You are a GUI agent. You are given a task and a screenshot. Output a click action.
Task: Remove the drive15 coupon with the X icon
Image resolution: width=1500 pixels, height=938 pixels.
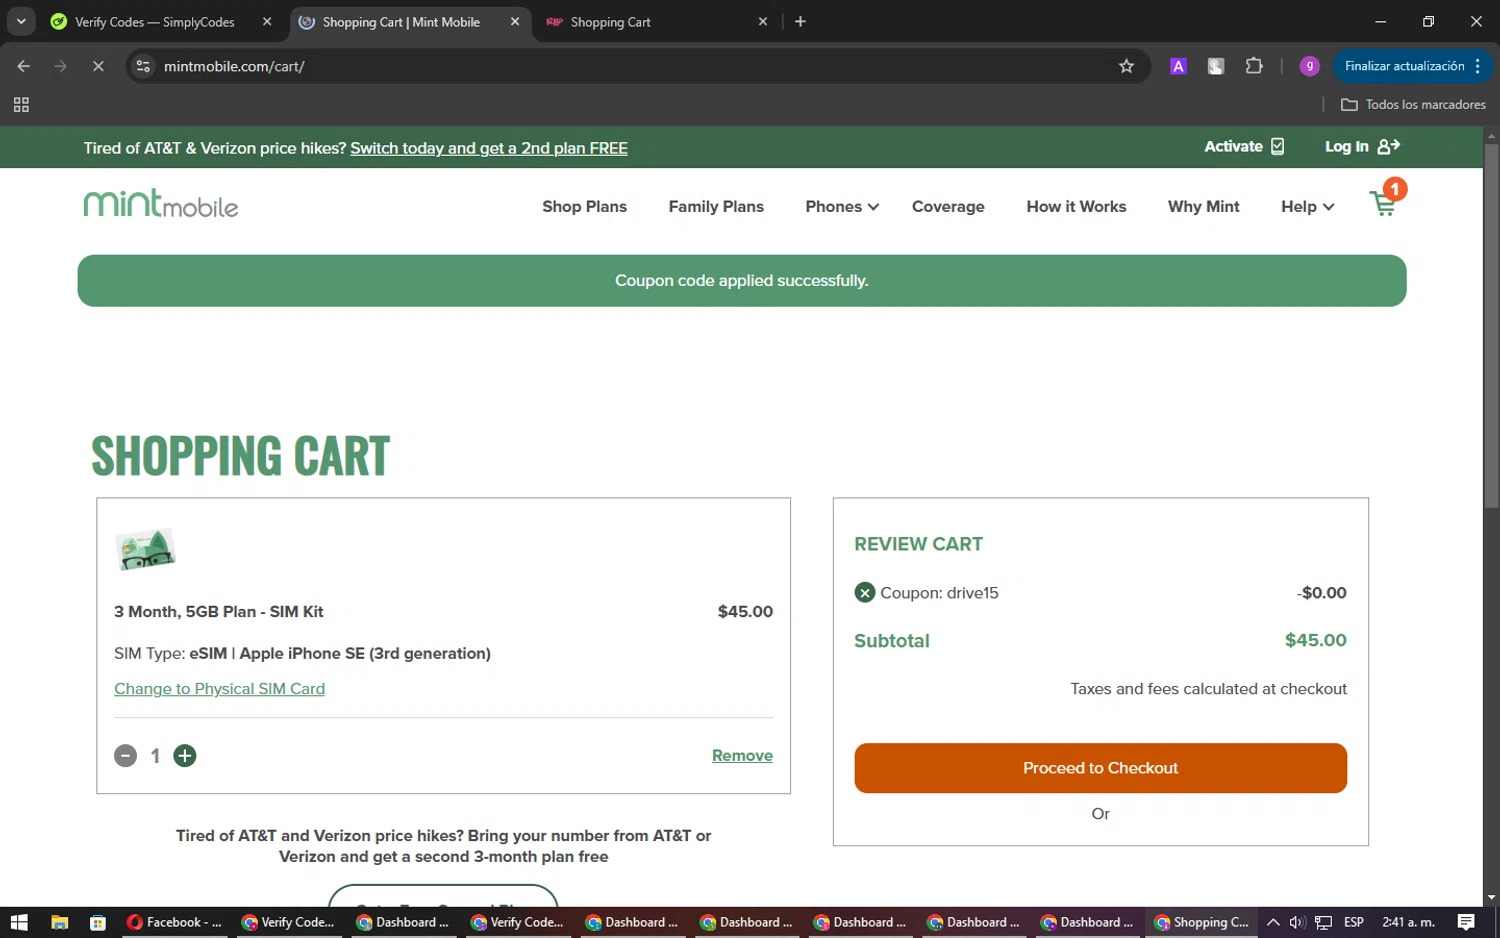864,593
